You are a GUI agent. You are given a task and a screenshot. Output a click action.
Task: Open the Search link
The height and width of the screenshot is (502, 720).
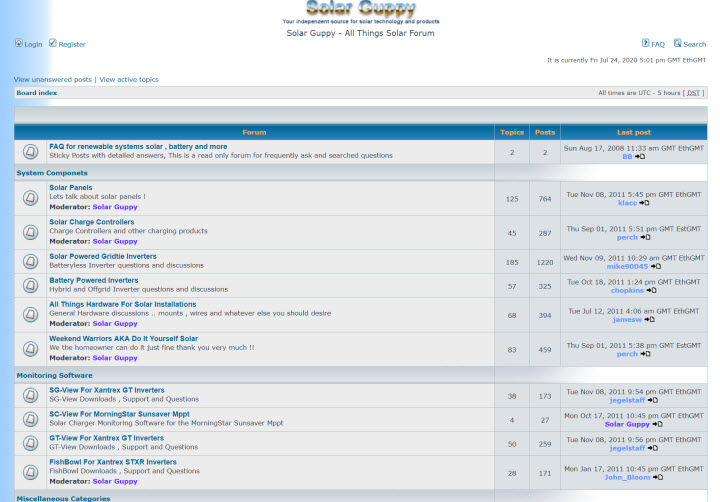click(695, 45)
